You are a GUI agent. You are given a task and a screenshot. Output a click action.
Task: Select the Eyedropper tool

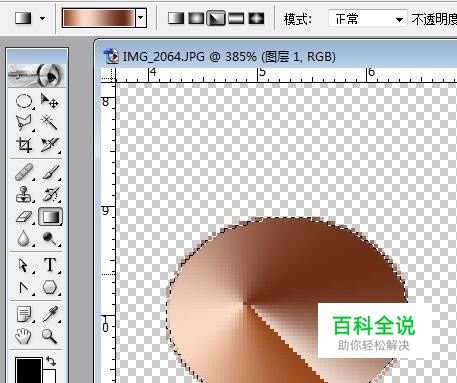(50, 314)
